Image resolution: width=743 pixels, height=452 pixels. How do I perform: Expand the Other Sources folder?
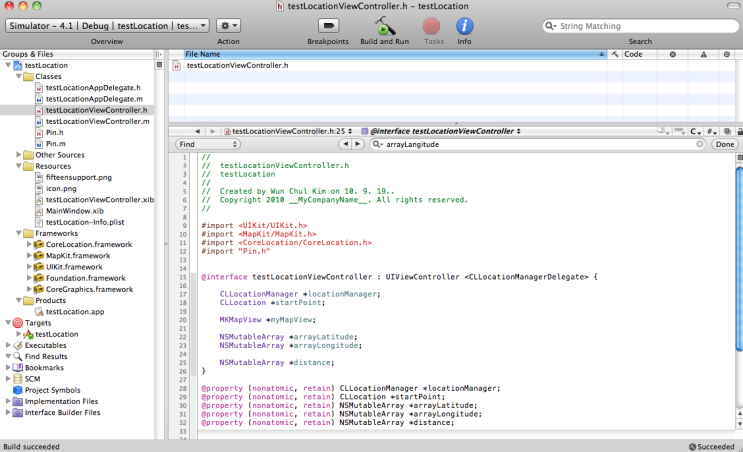(x=18, y=154)
